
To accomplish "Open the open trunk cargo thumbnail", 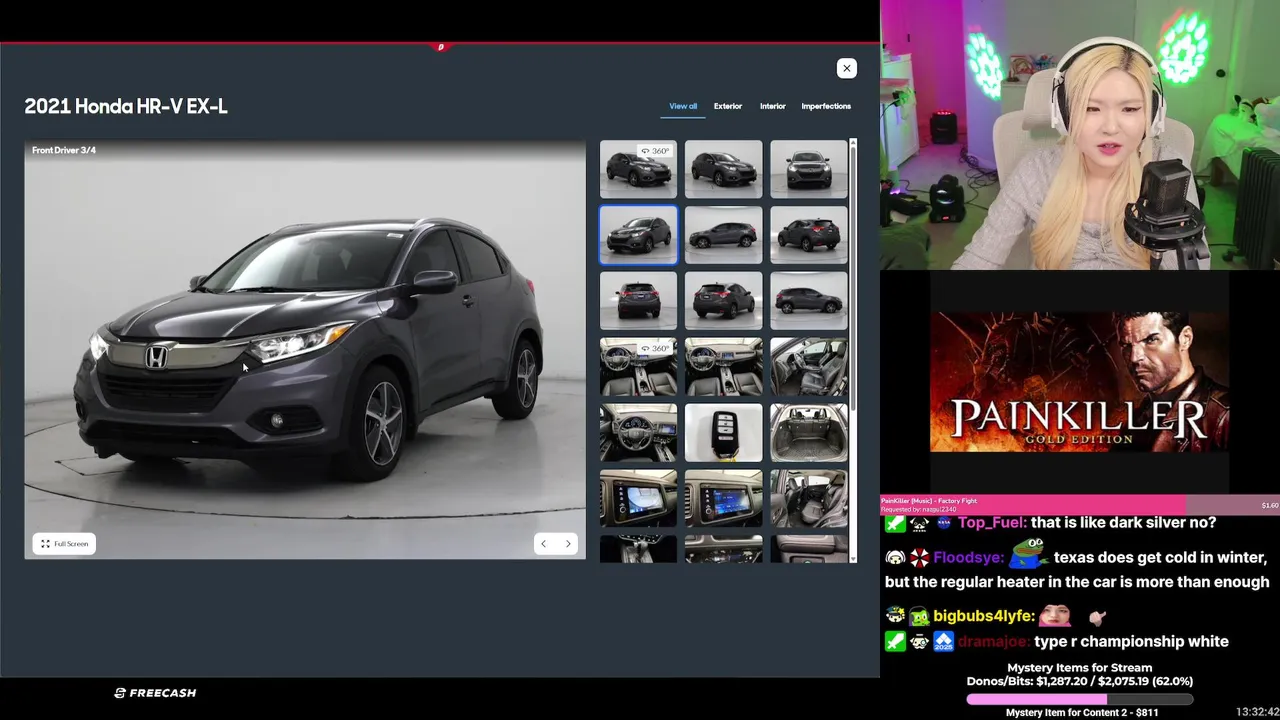I will click(x=808, y=433).
